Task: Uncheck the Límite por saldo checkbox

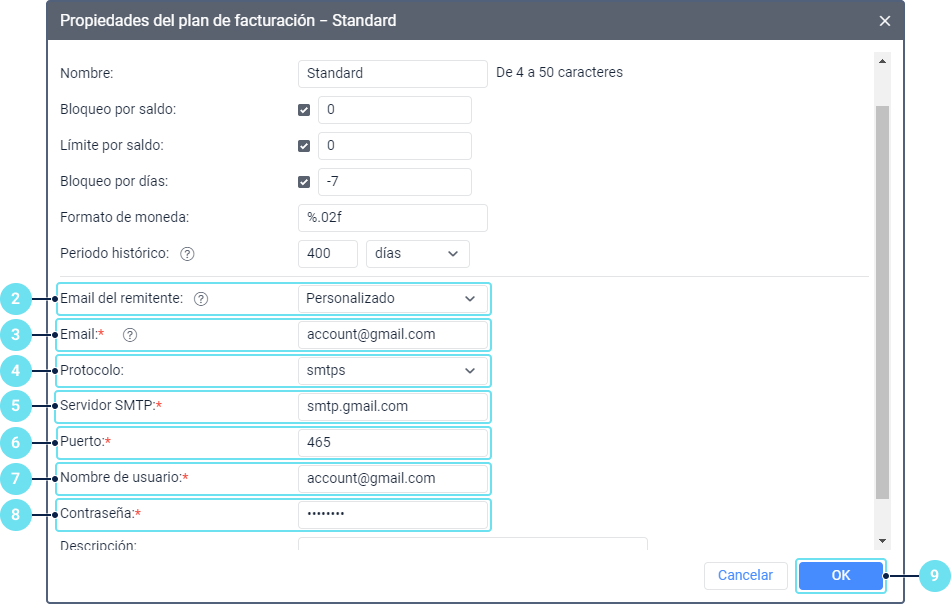Action: pyautogui.click(x=304, y=146)
